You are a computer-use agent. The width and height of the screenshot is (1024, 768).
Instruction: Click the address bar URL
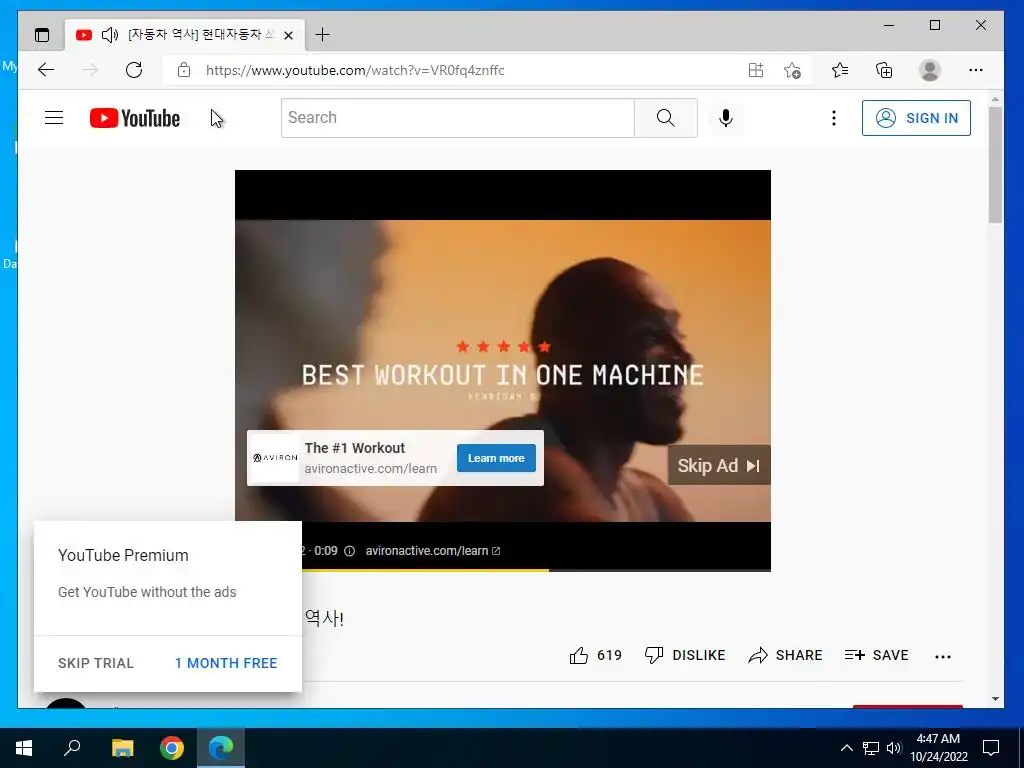pos(355,70)
